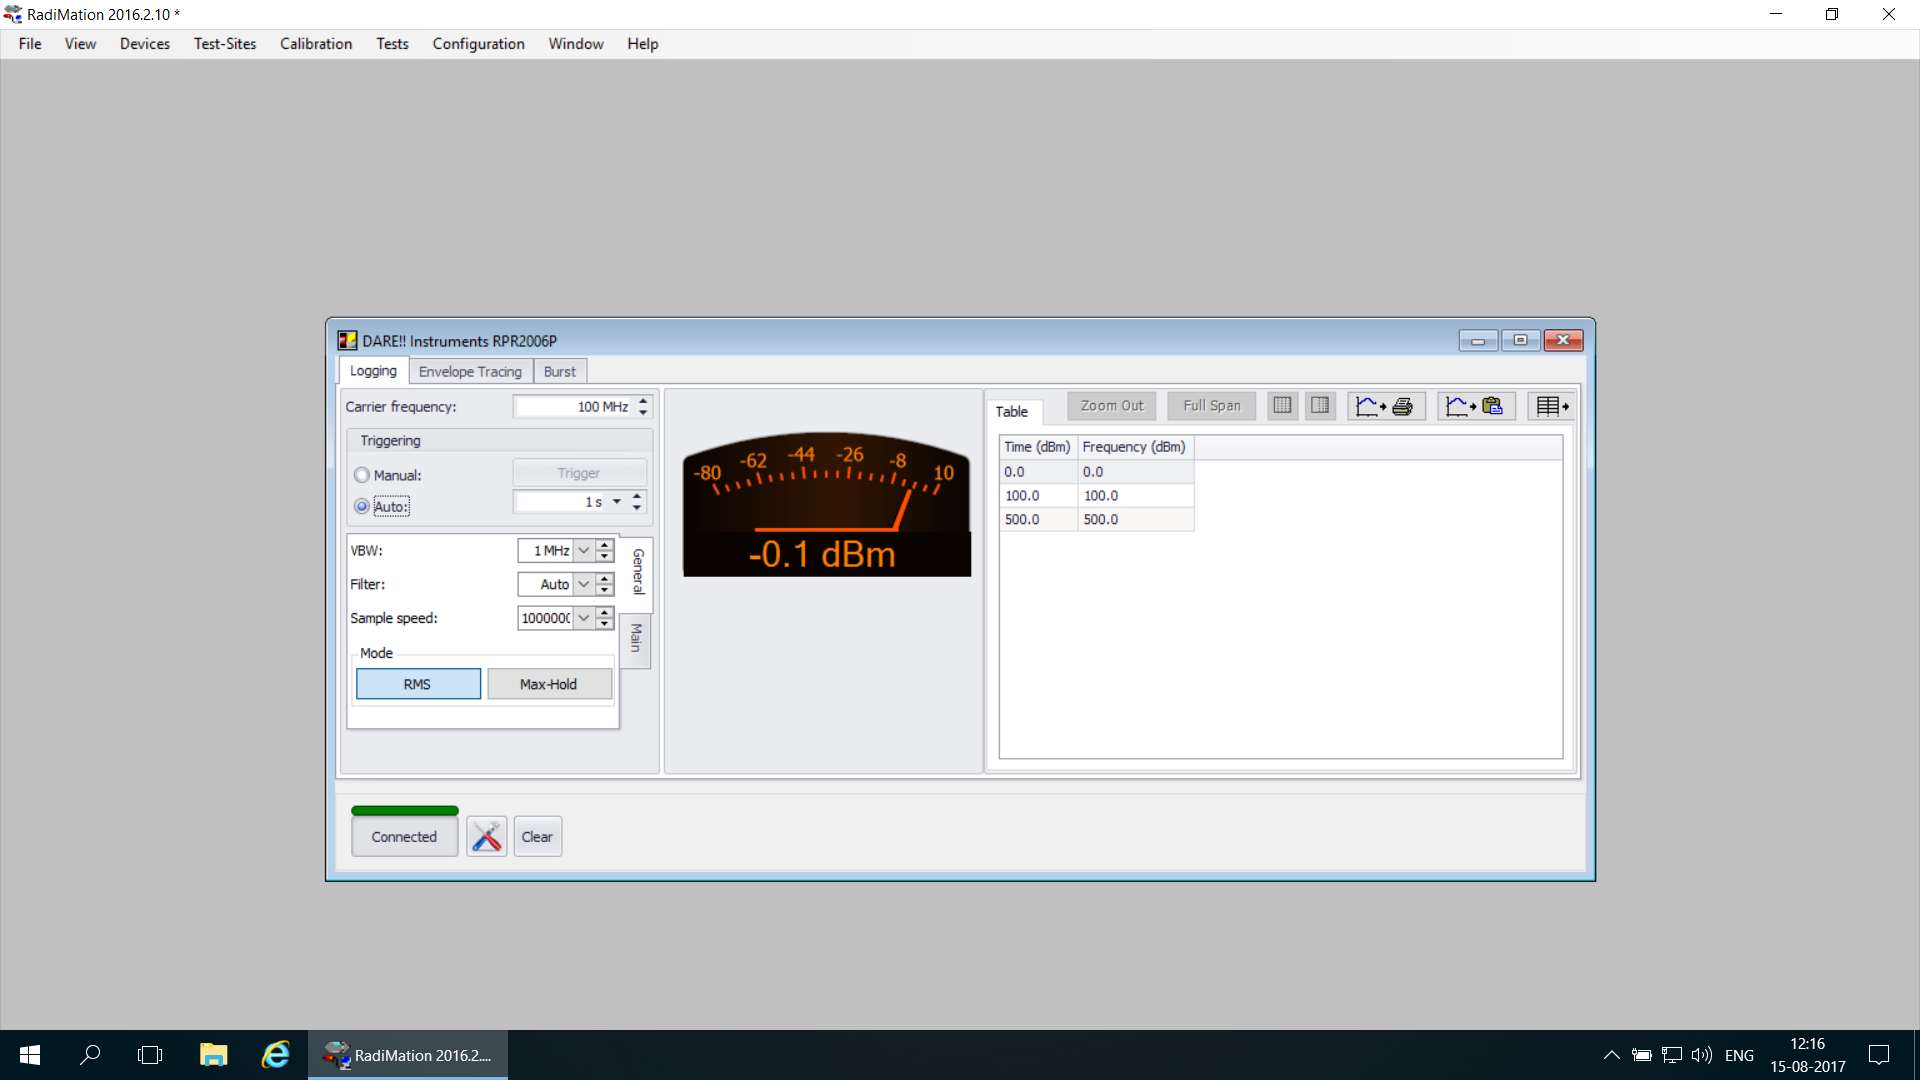Screen dimensions: 1920x1080
Task: Open the Tests menu
Action: click(x=392, y=44)
